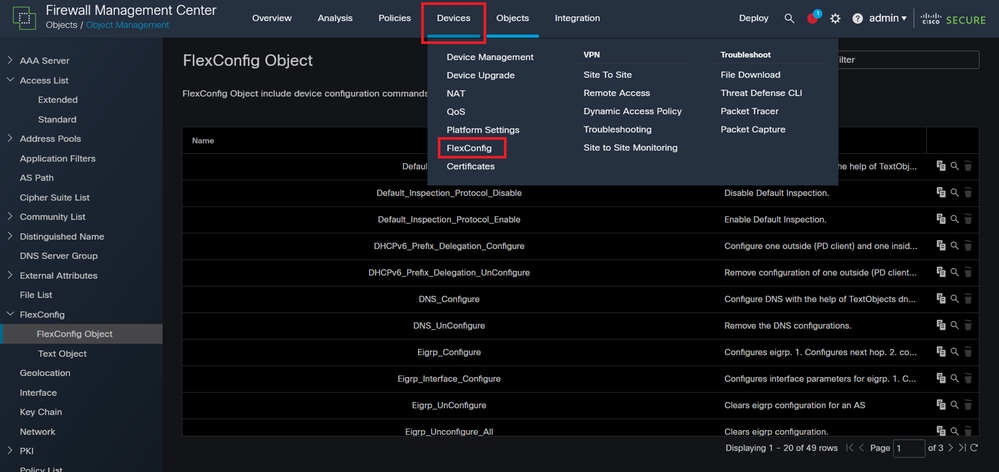Open the help question mark icon
999x472 pixels.
[x=858, y=18]
